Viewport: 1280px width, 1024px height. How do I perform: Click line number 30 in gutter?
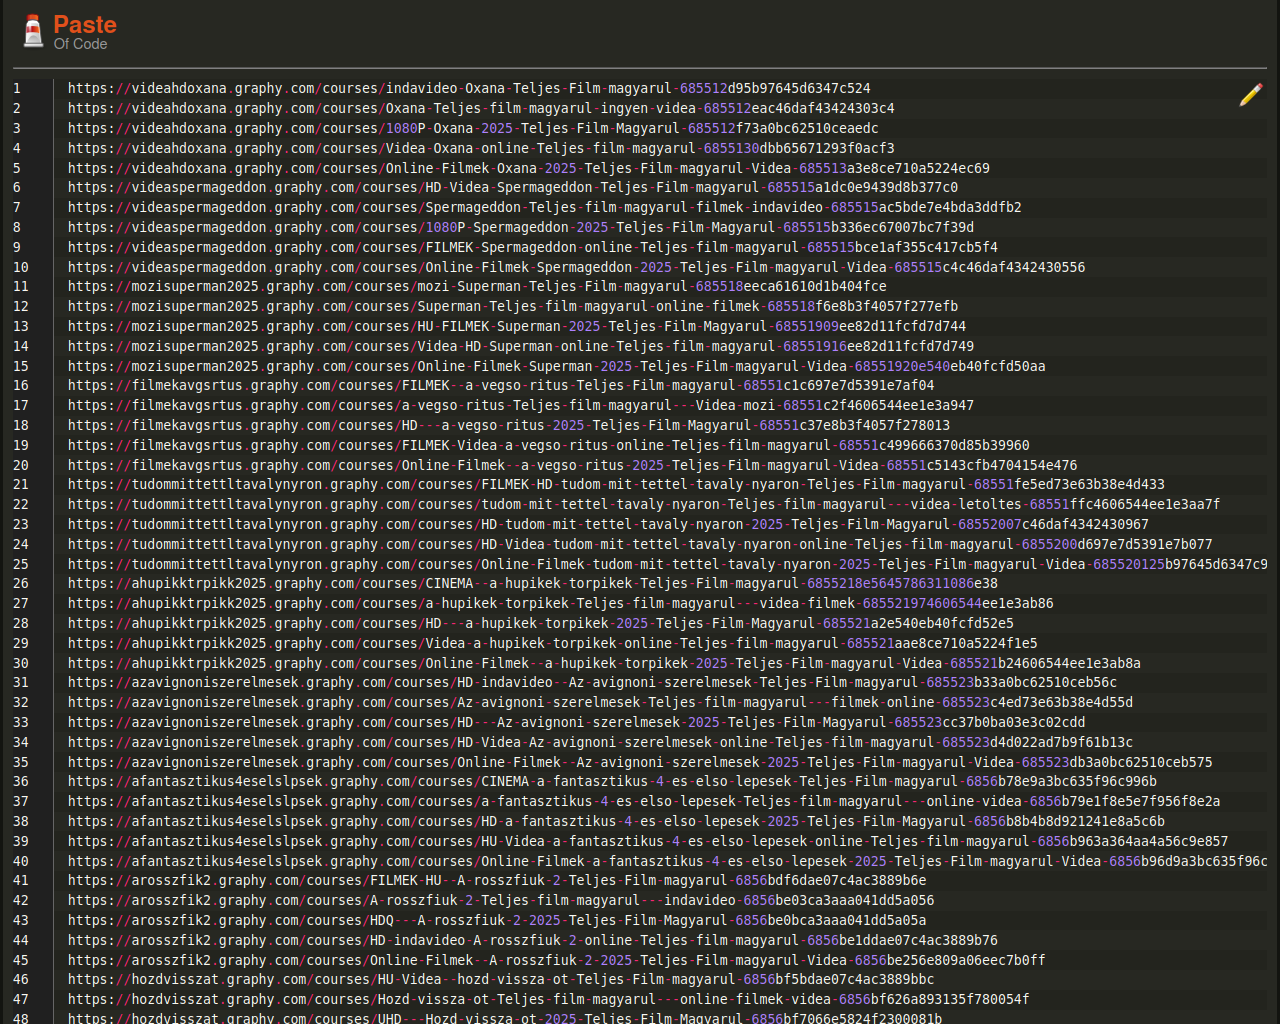(21, 663)
